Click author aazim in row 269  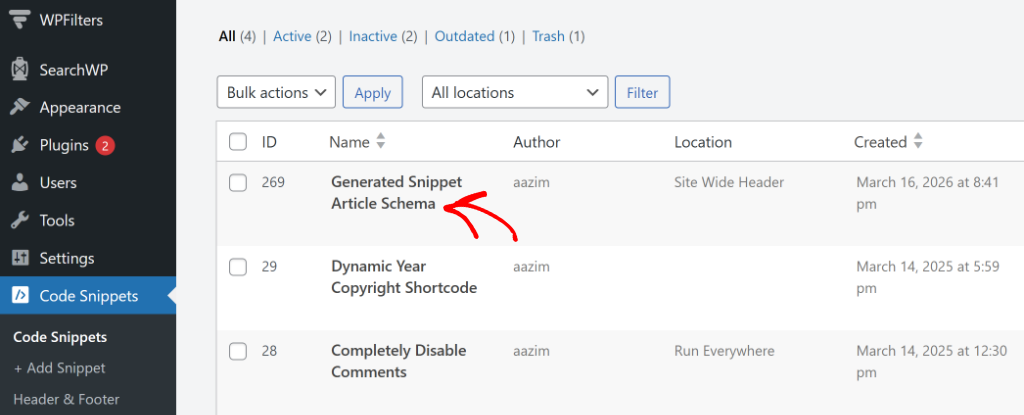click(x=531, y=182)
